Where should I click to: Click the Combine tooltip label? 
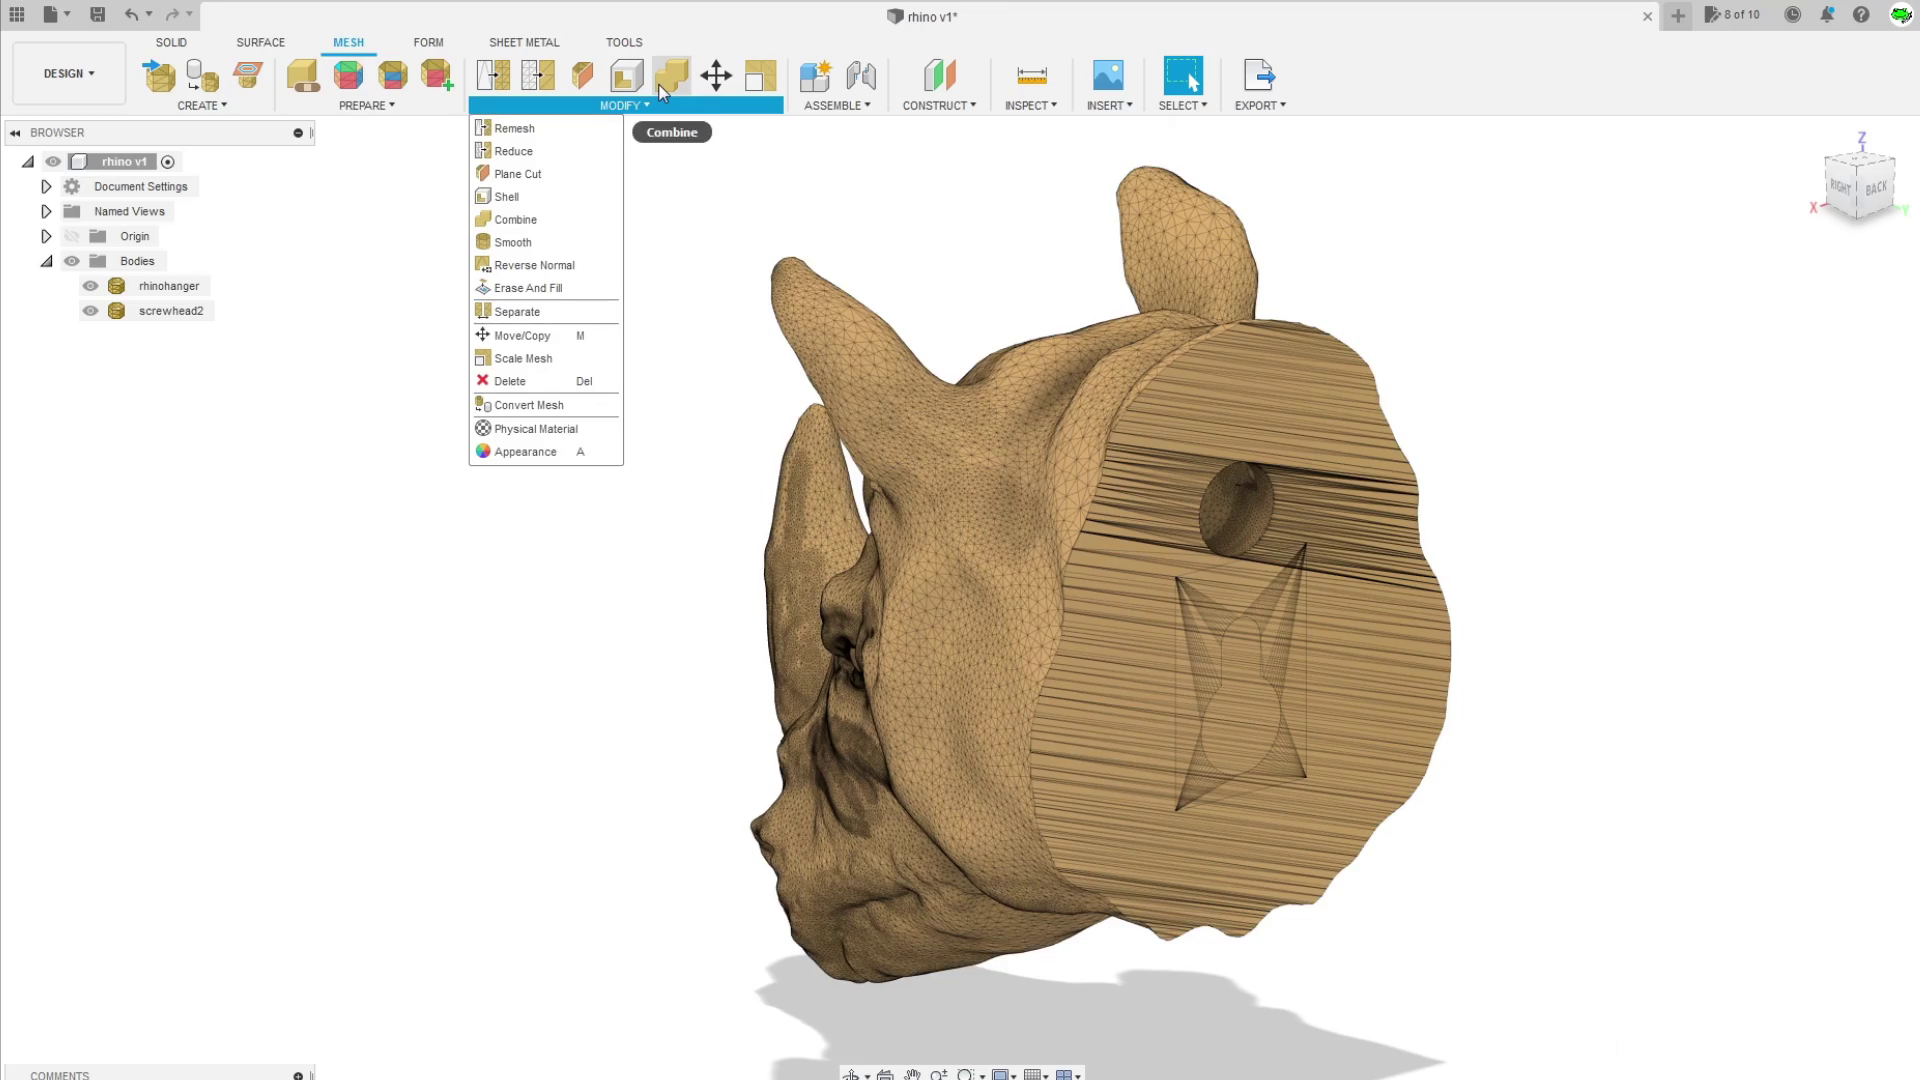[x=671, y=131]
